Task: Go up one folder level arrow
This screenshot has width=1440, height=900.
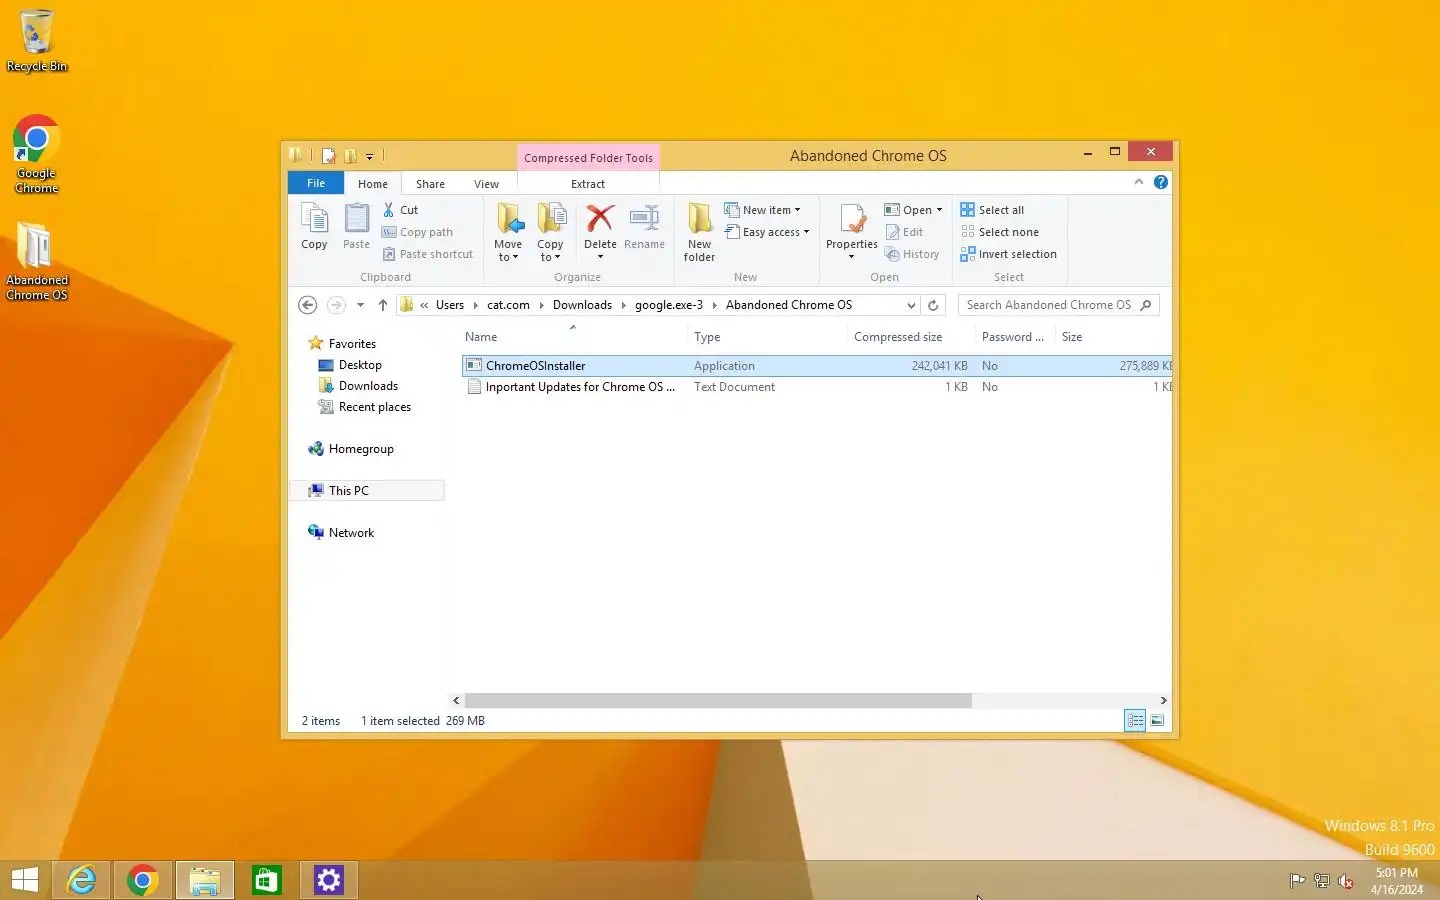Action: click(382, 305)
